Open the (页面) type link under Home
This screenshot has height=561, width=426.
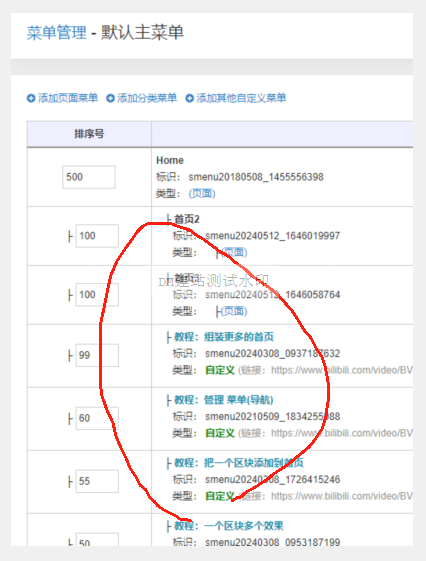[202, 194]
